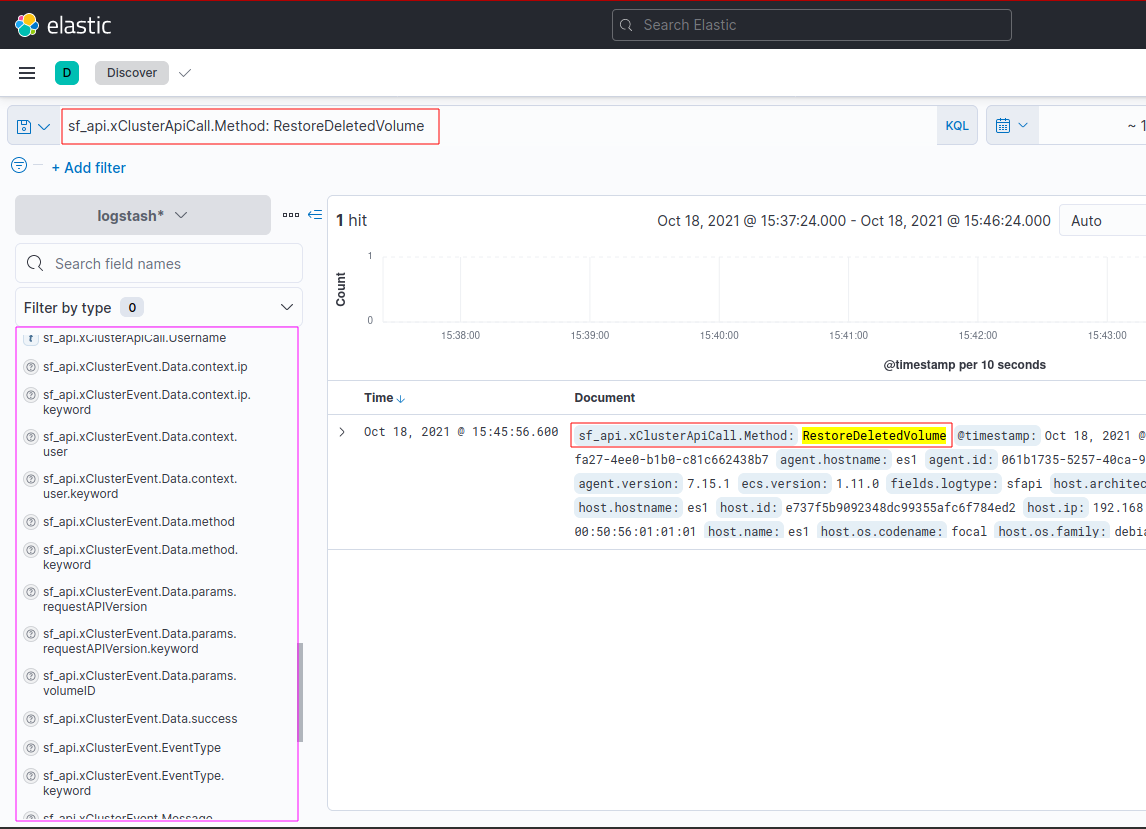Screen dimensions: 1146x829
Task: Select sf_api.xClusterEvent.Data.context.ip.keyword field
Action: (x=147, y=402)
